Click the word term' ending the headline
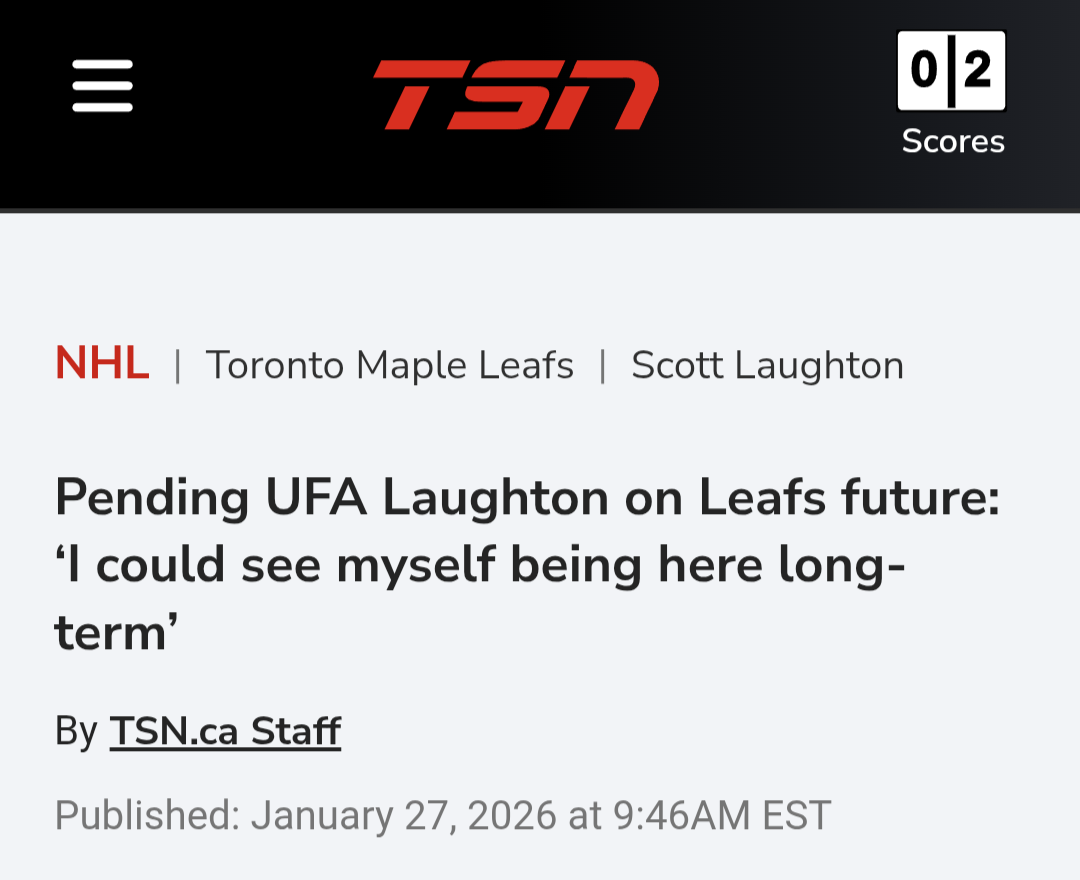This screenshot has height=880, width=1080. click(x=116, y=633)
